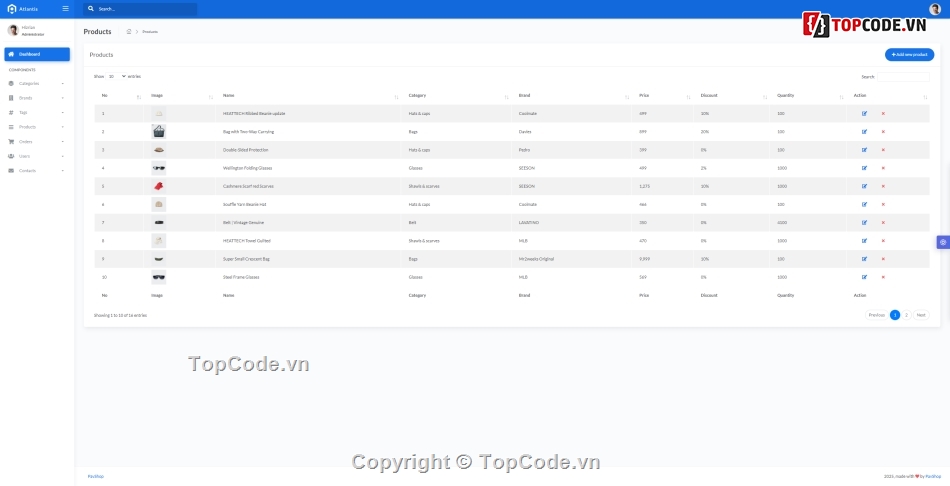Open the Dashboard sidebar item

37,55
